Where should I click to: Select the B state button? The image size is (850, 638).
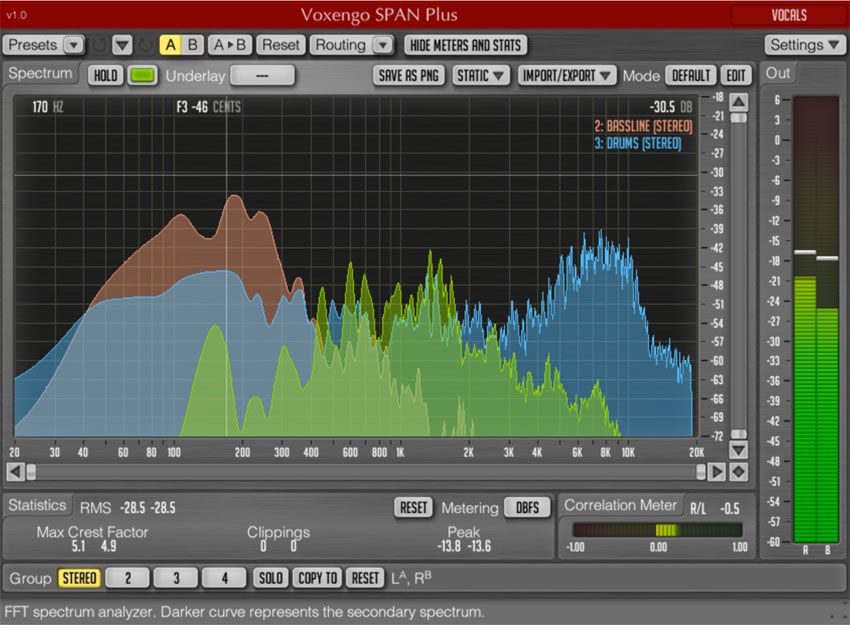pos(192,45)
